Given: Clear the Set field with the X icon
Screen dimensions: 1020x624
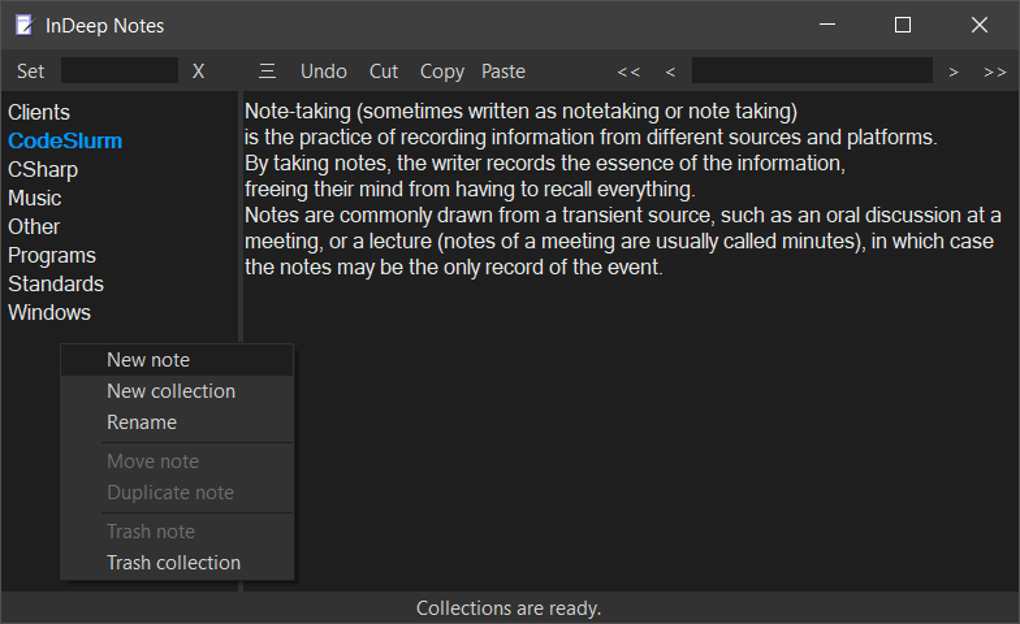Looking at the screenshot, I should tap(198, 71).
